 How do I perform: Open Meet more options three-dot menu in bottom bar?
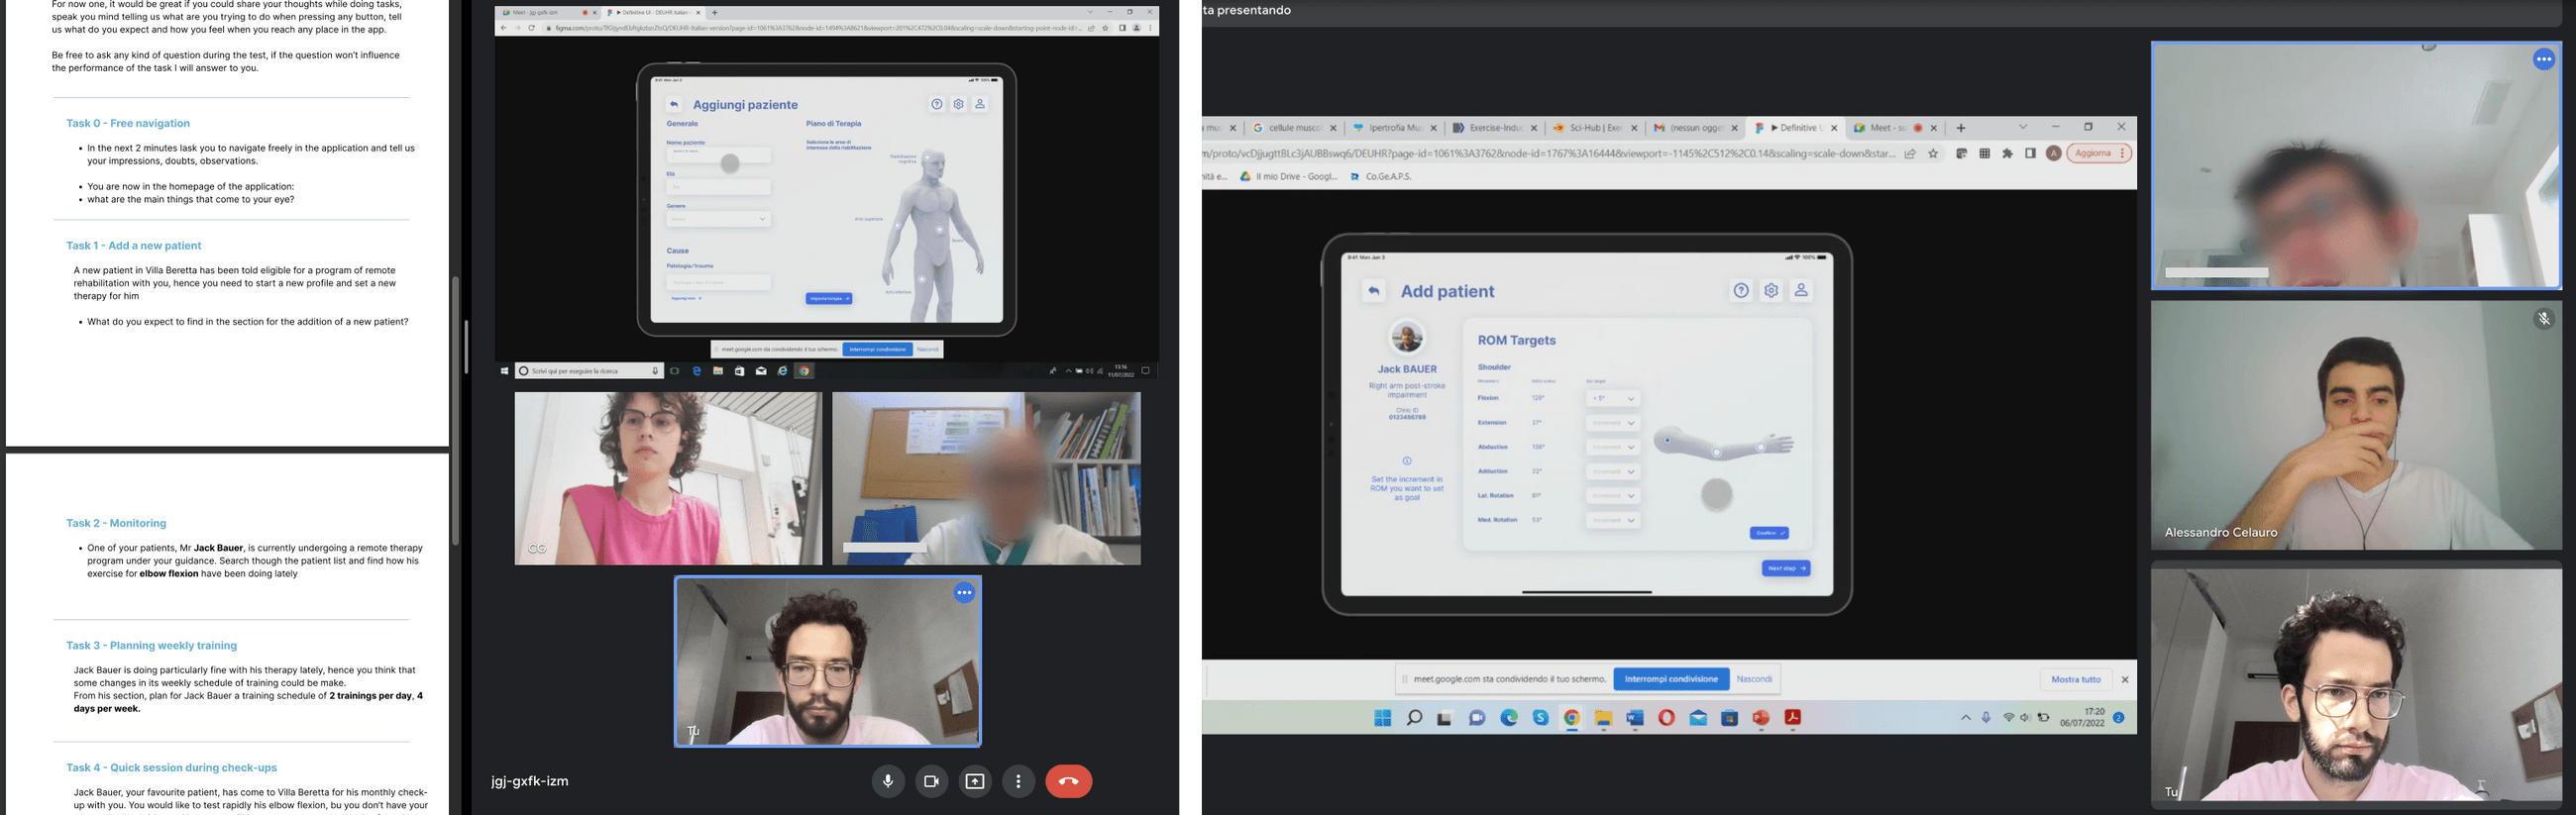pyautogui.click(x=1018, y=781)
